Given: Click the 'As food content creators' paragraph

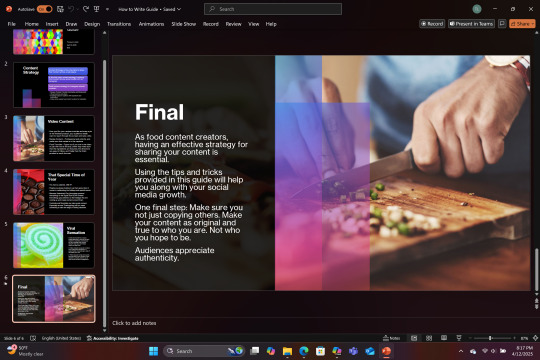Looking at the screenshot, I should (x=191, y=148).
